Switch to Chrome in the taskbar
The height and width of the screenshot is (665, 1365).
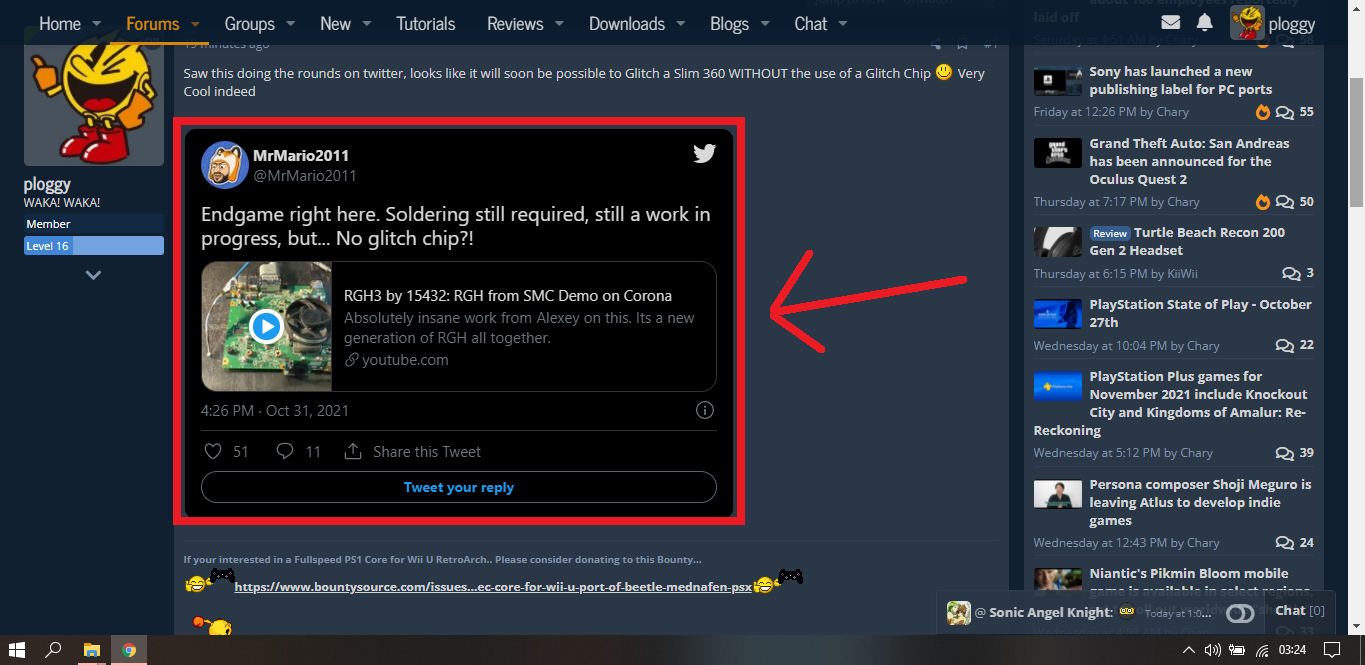click(x=129, y=650)
